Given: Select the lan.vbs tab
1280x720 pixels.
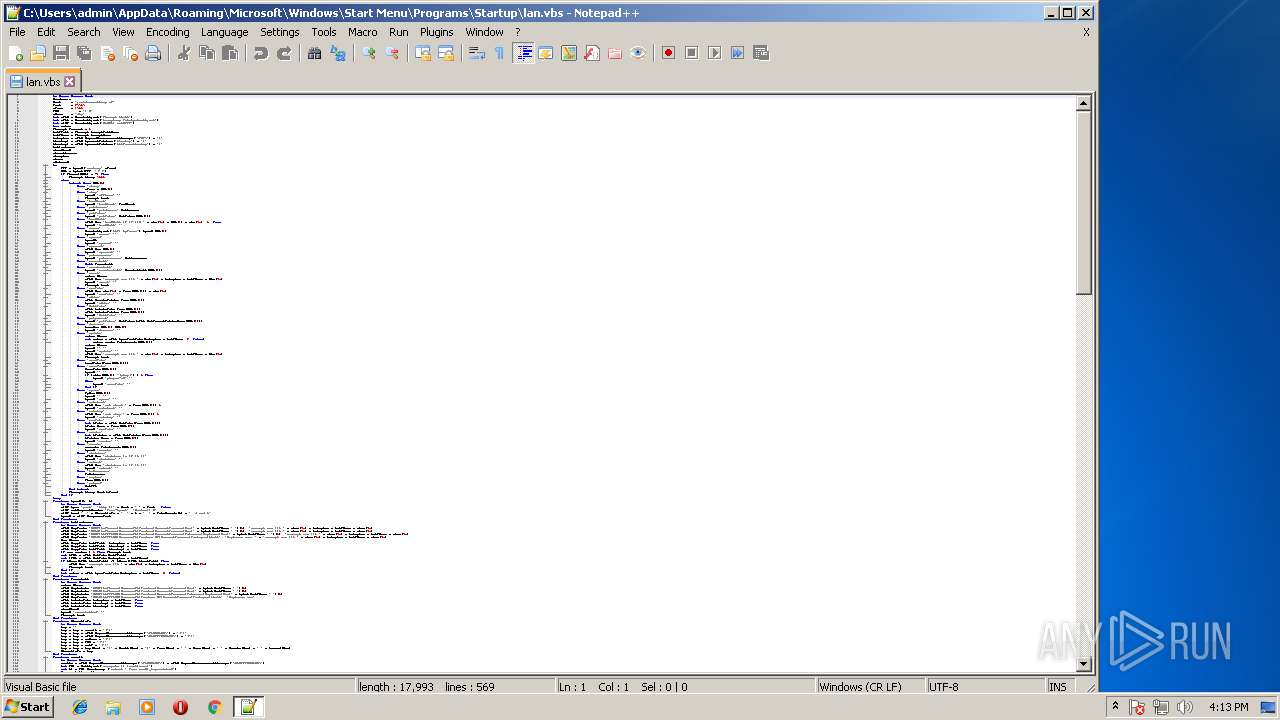Looking at the screenshot, I should click(x=42, y=81).
